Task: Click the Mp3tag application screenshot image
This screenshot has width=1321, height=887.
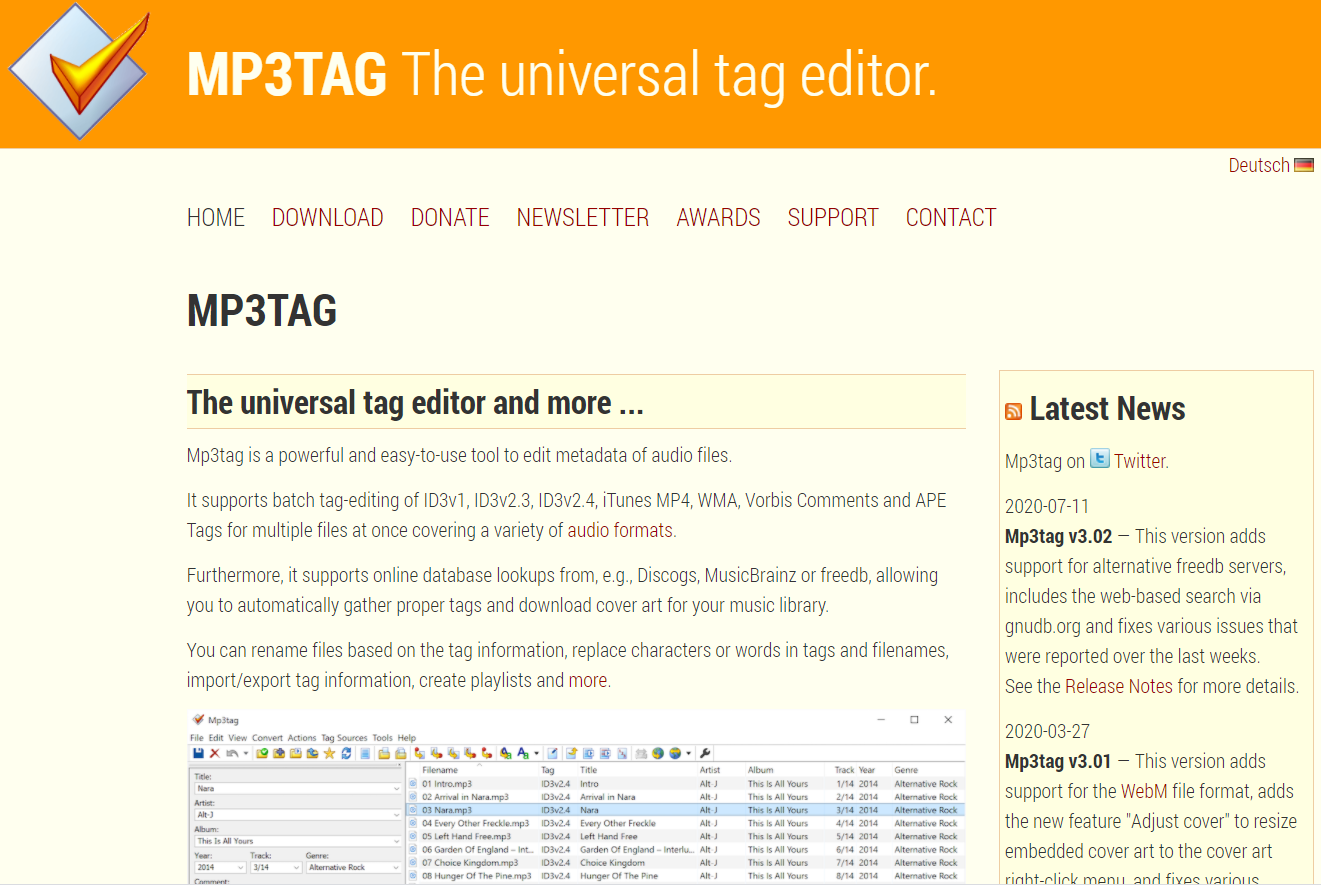Action: point(577,797)
